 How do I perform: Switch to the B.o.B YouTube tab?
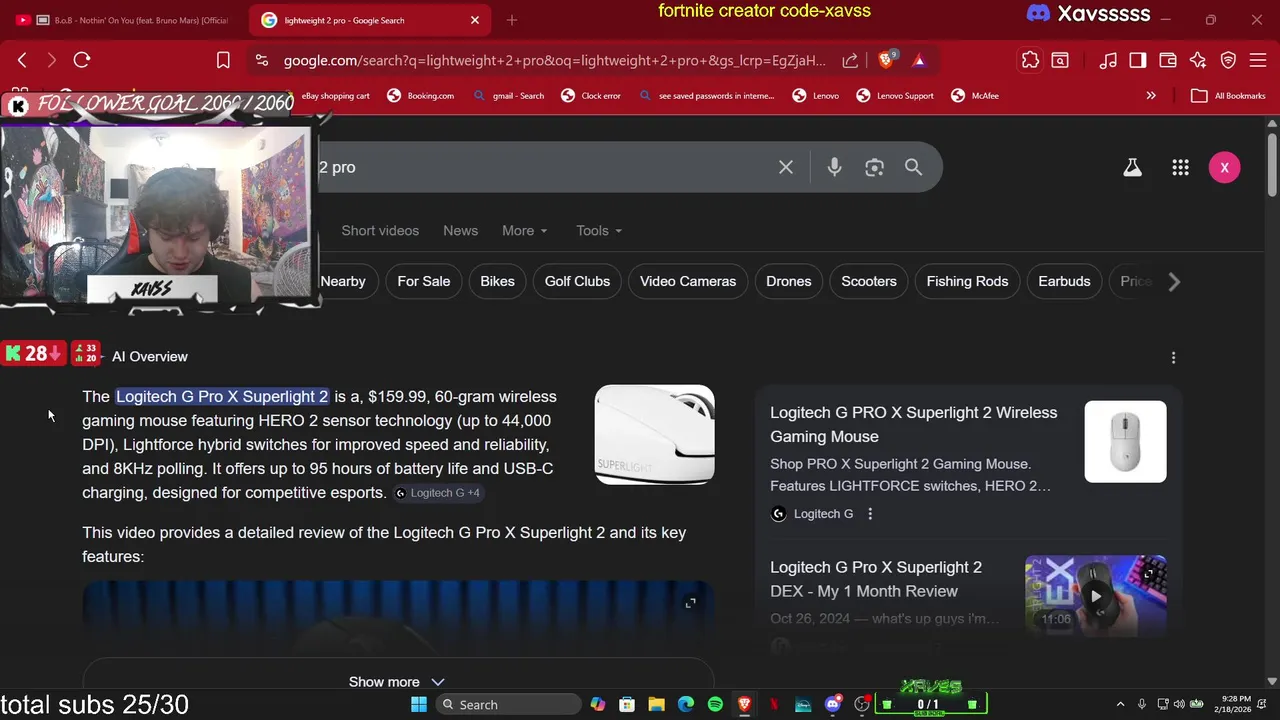tap(122, 20)
